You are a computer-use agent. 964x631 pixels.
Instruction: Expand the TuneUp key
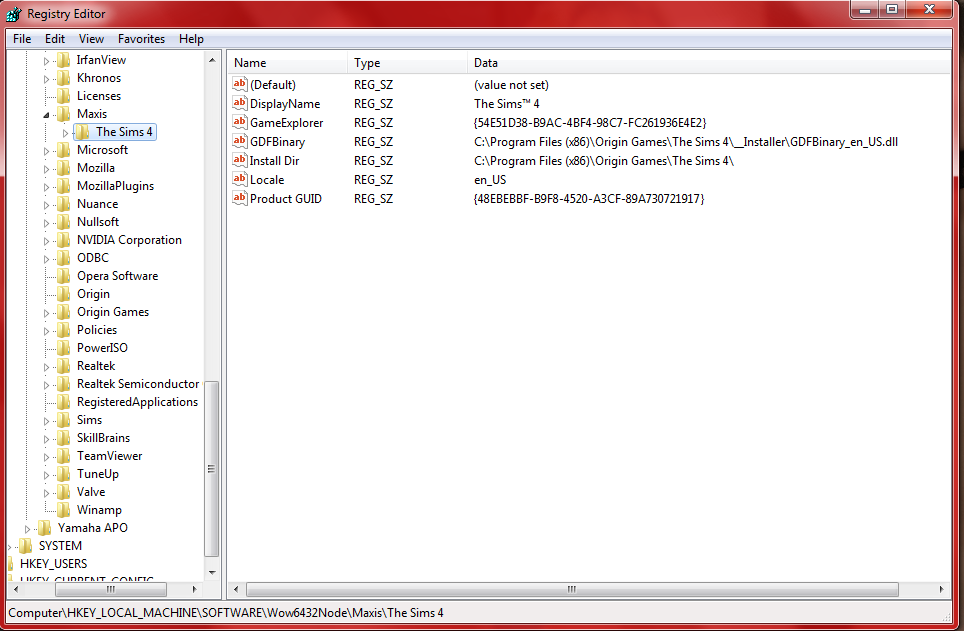(46, 474)
